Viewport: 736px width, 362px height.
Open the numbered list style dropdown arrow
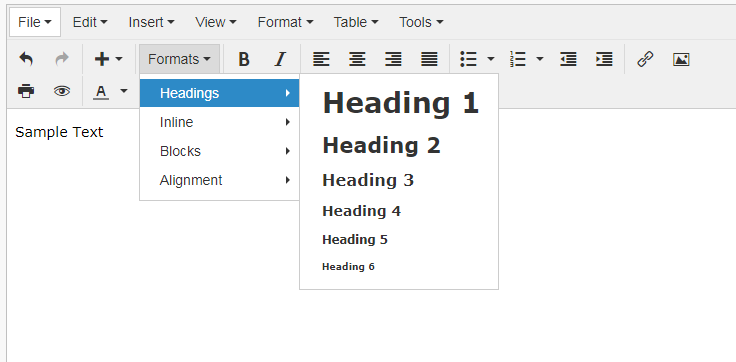(539, 59)
